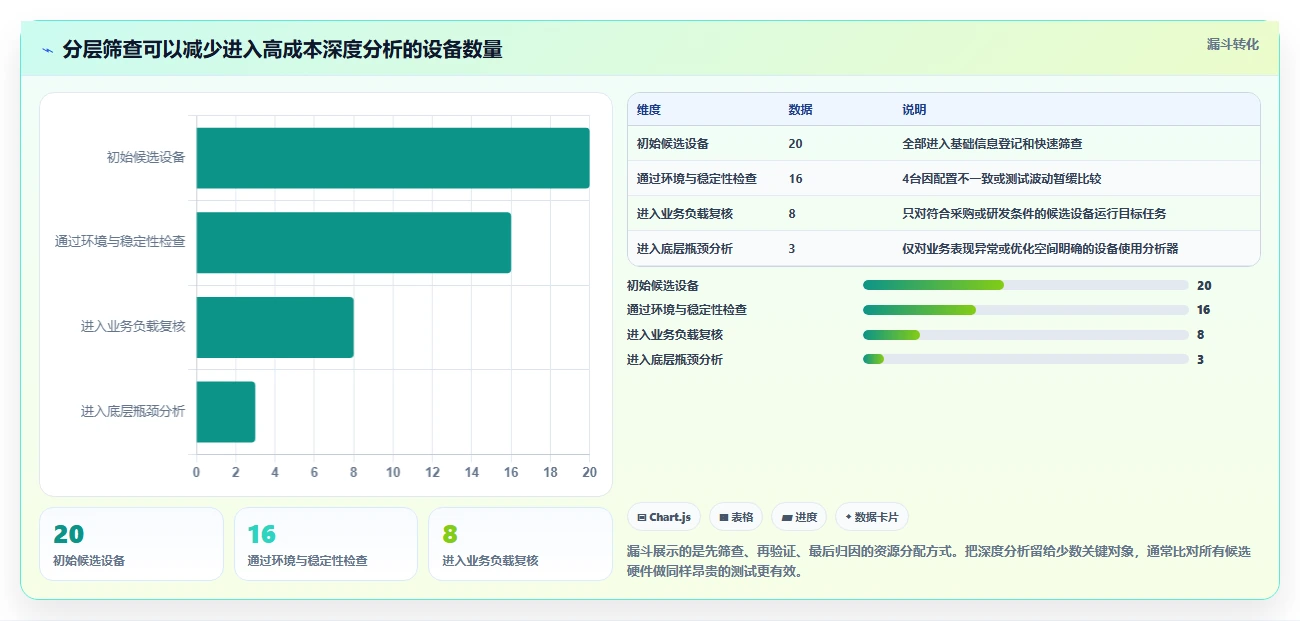Click the 进入业务负载复核 chart bar
The image size is (1300, 621).
(x=275, y=327)
